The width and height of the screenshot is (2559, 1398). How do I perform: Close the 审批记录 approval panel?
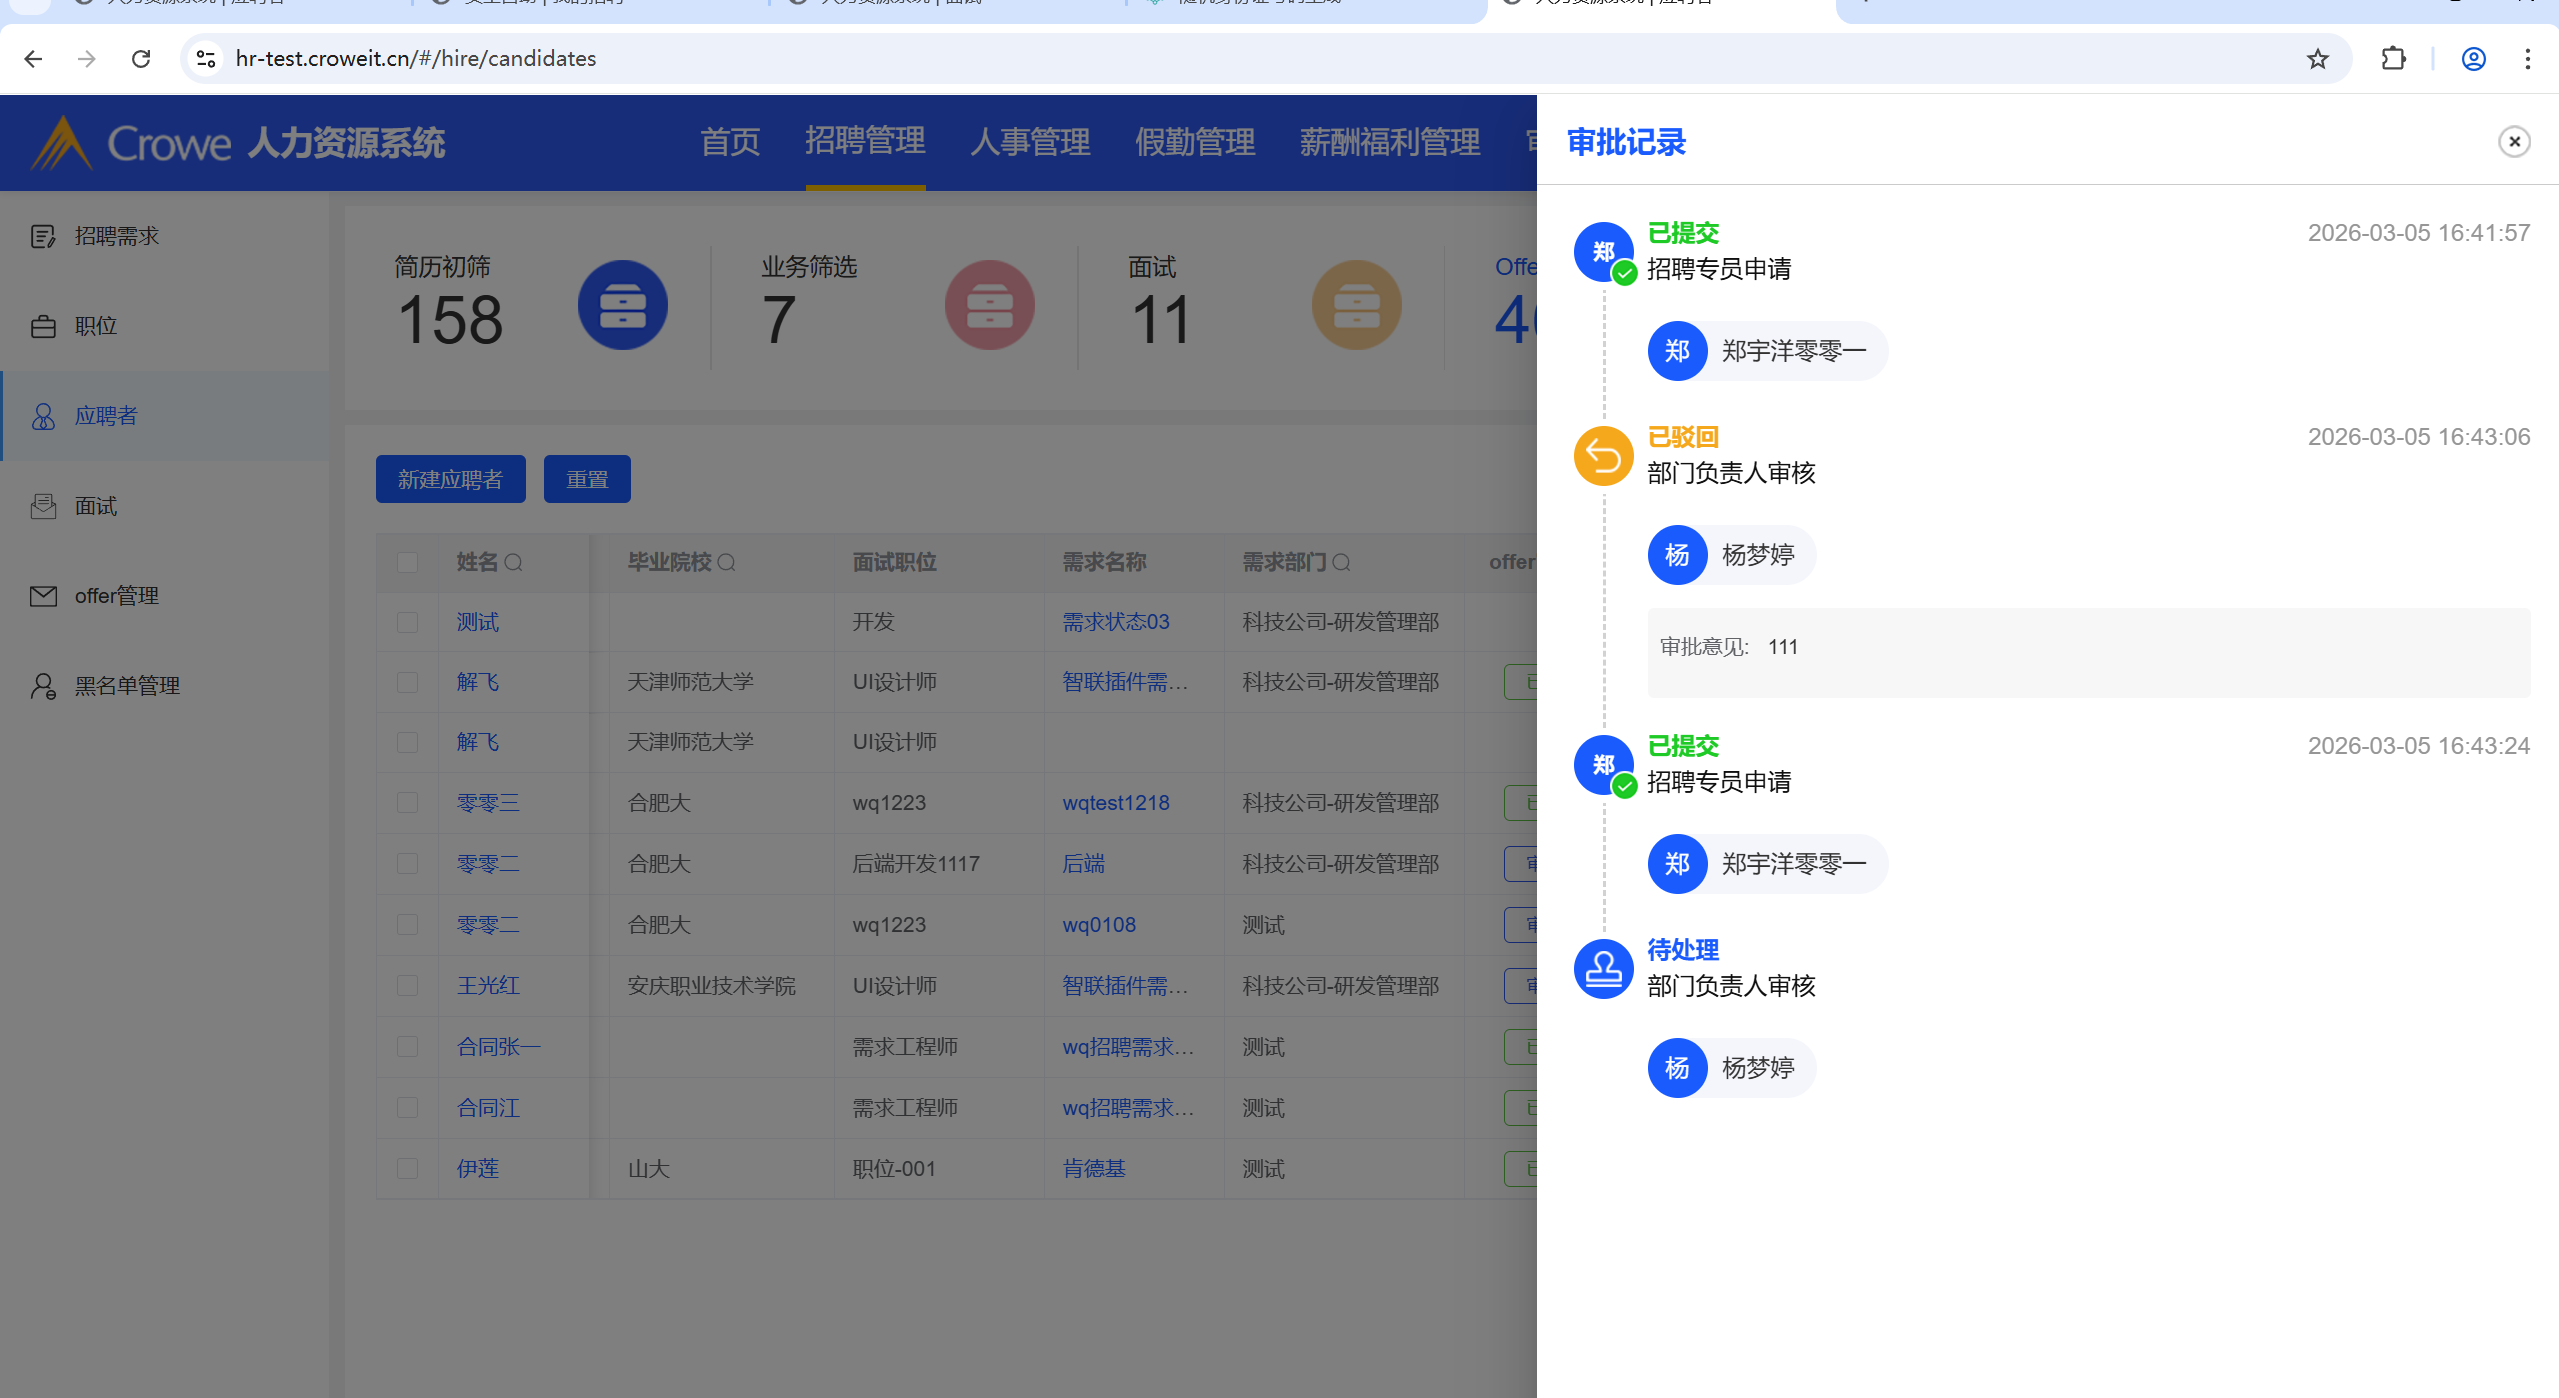coord(2514,142)
